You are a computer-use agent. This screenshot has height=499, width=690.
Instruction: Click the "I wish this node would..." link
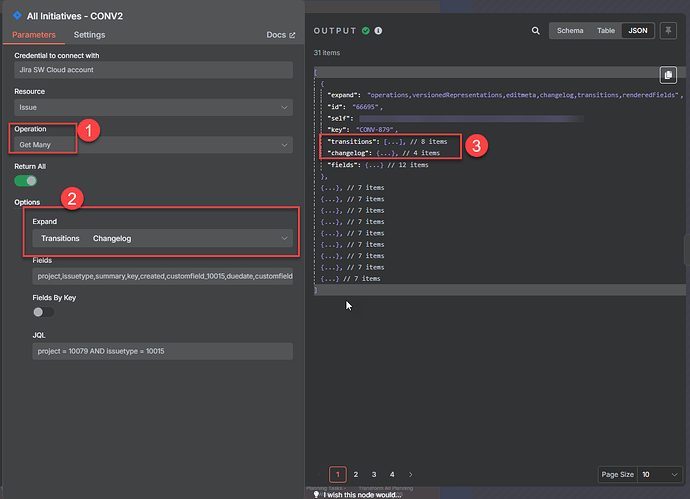362,495
